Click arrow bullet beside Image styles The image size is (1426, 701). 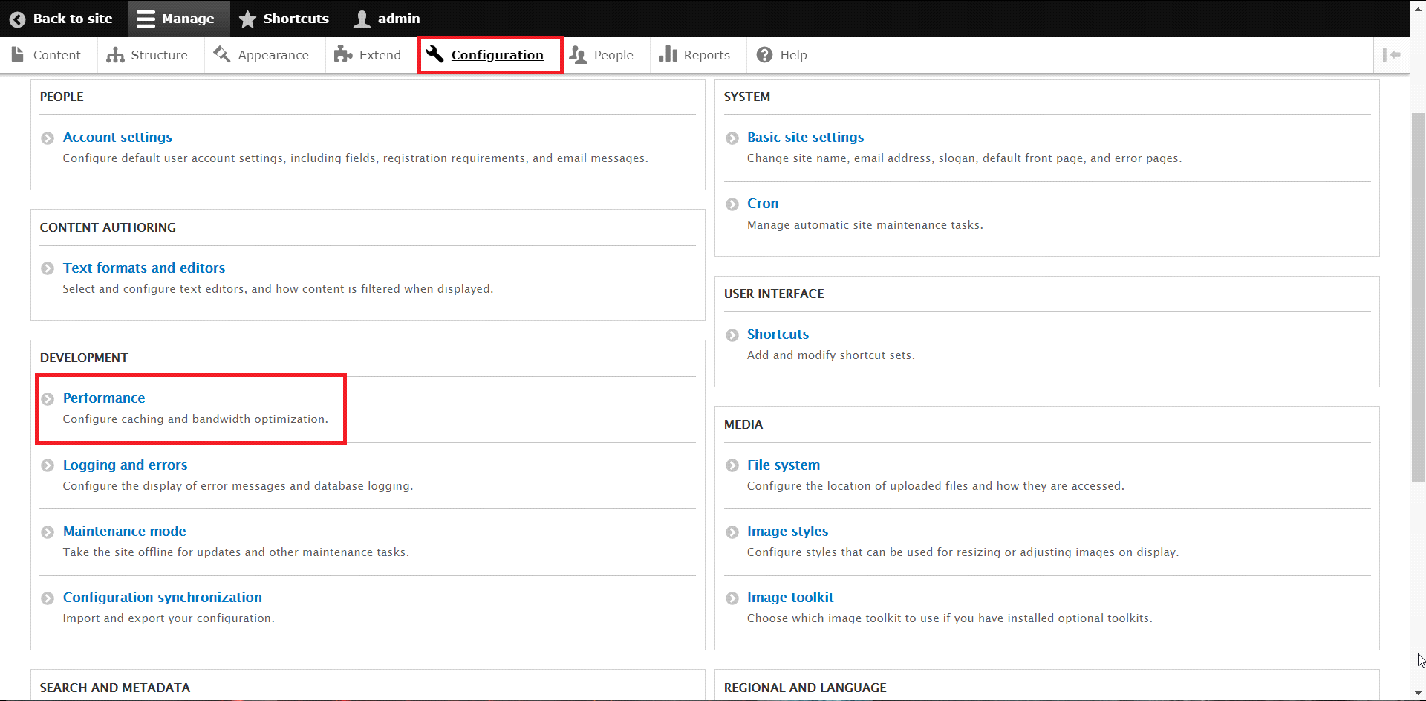click(x=733, y=532)
